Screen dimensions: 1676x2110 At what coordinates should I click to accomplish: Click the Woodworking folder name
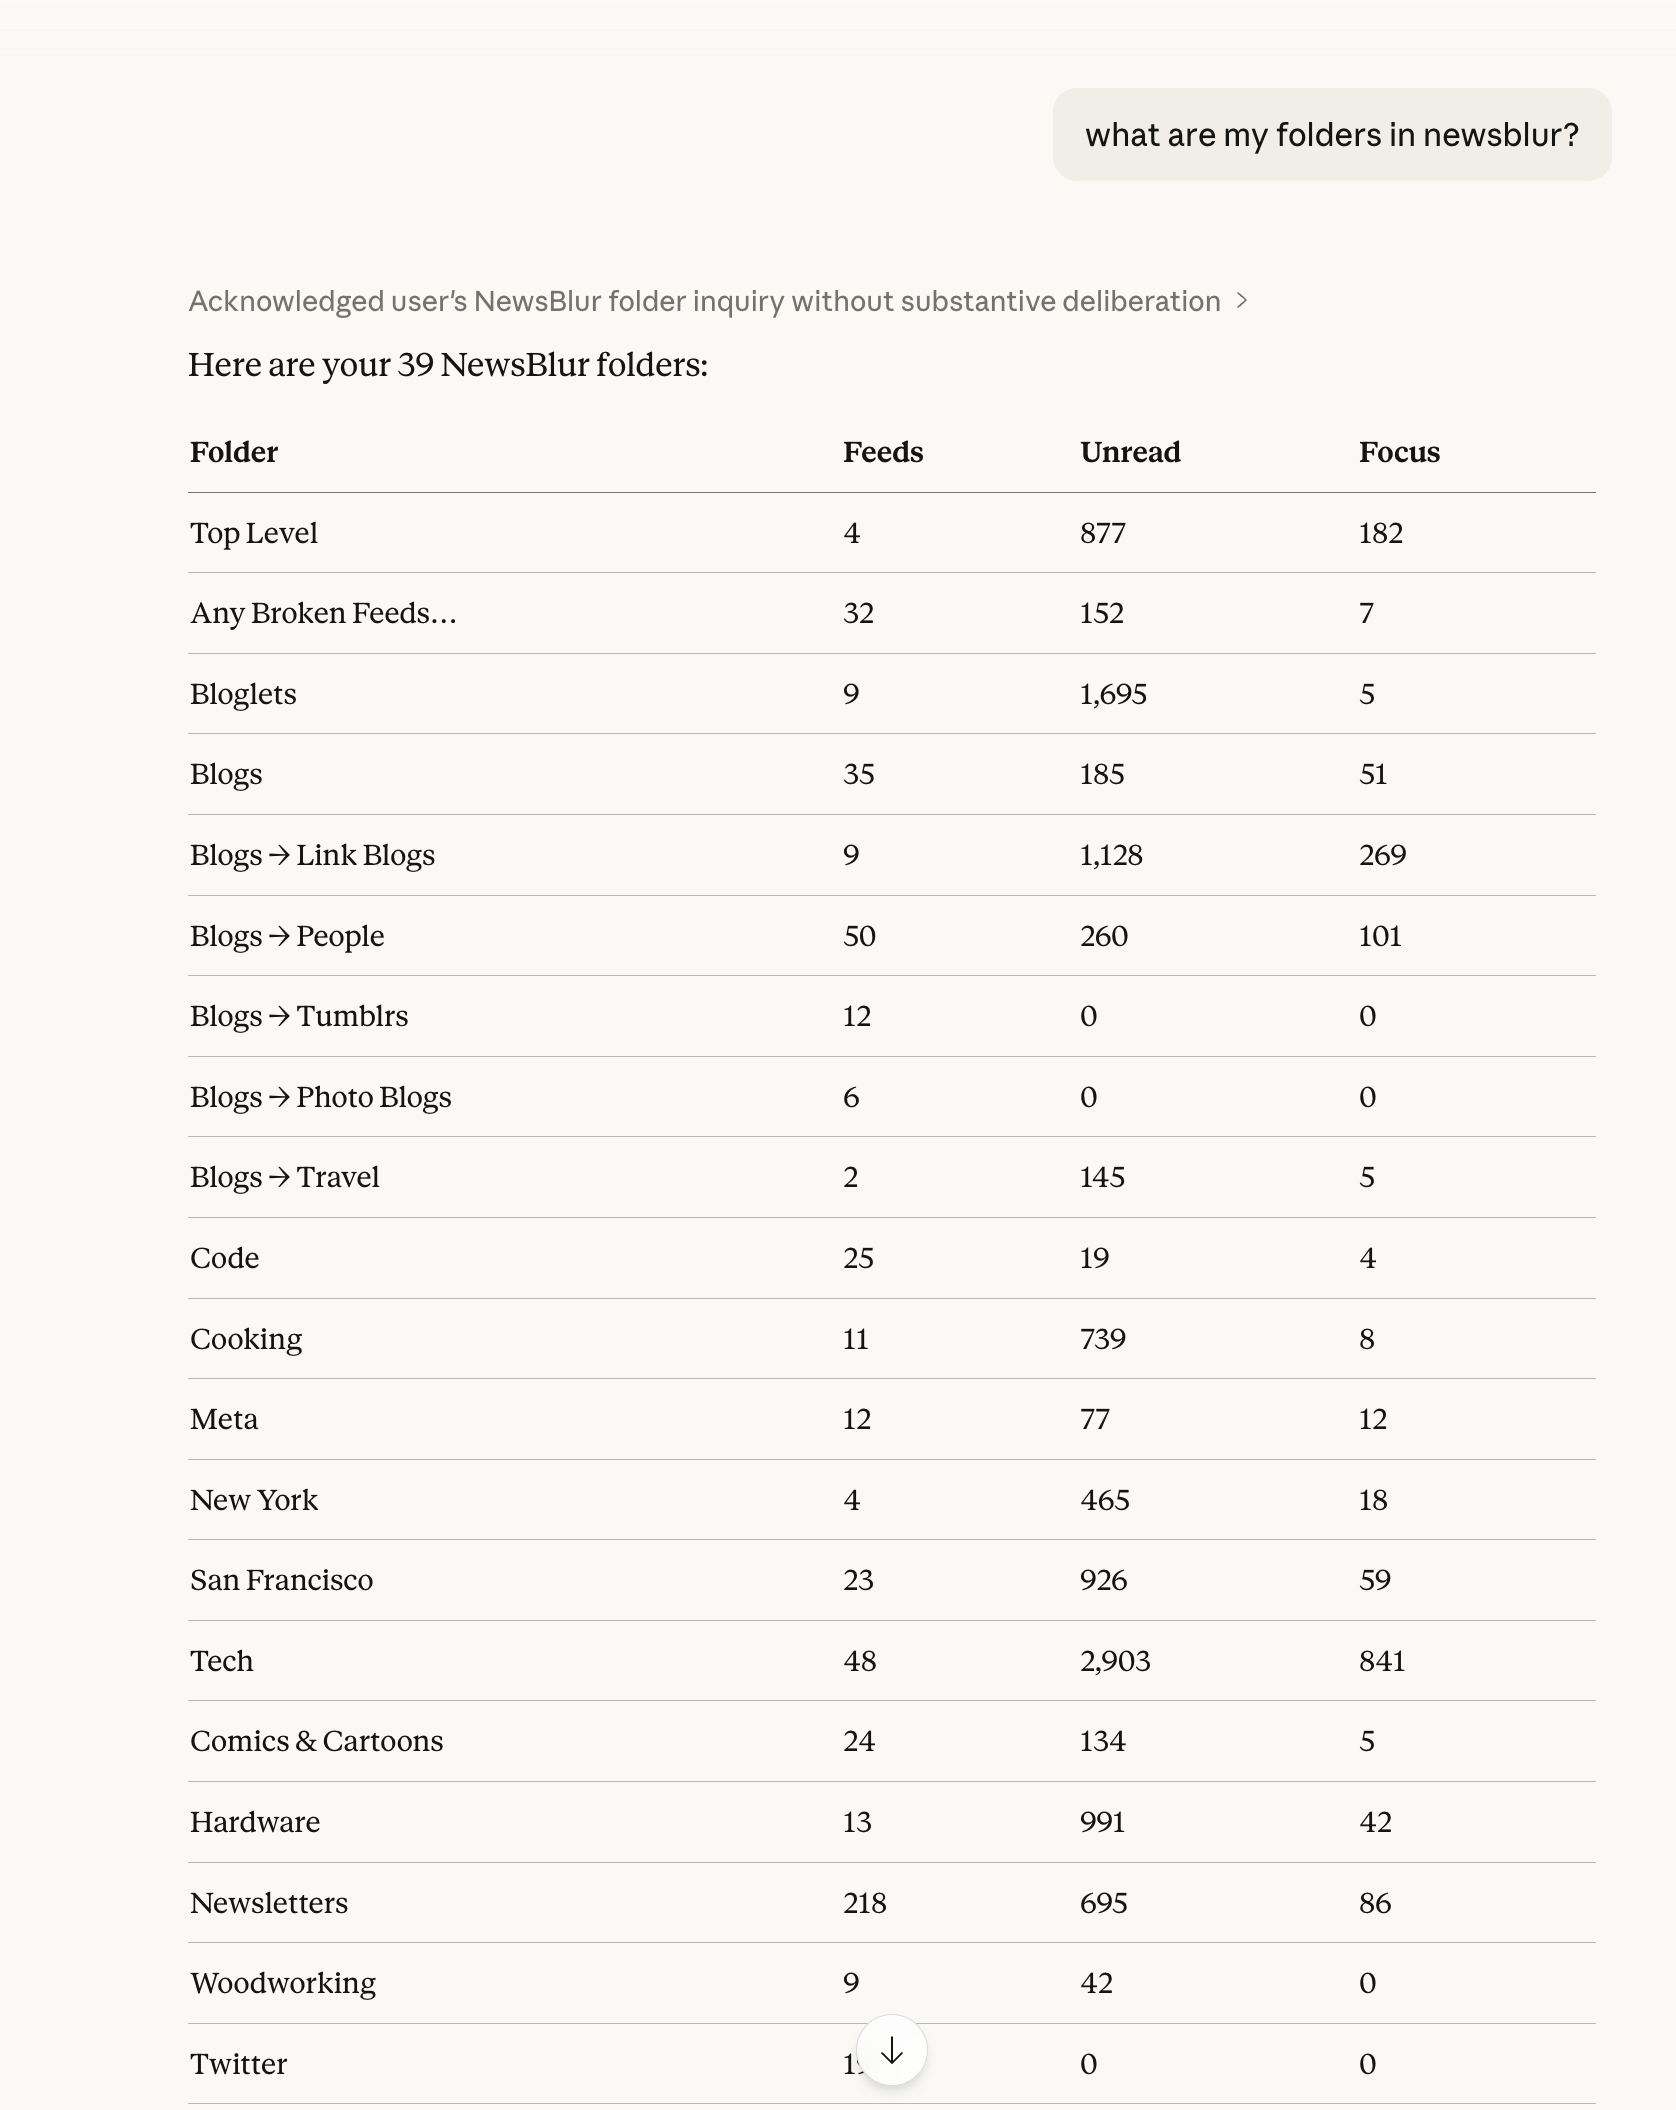tap(283, 1983)
